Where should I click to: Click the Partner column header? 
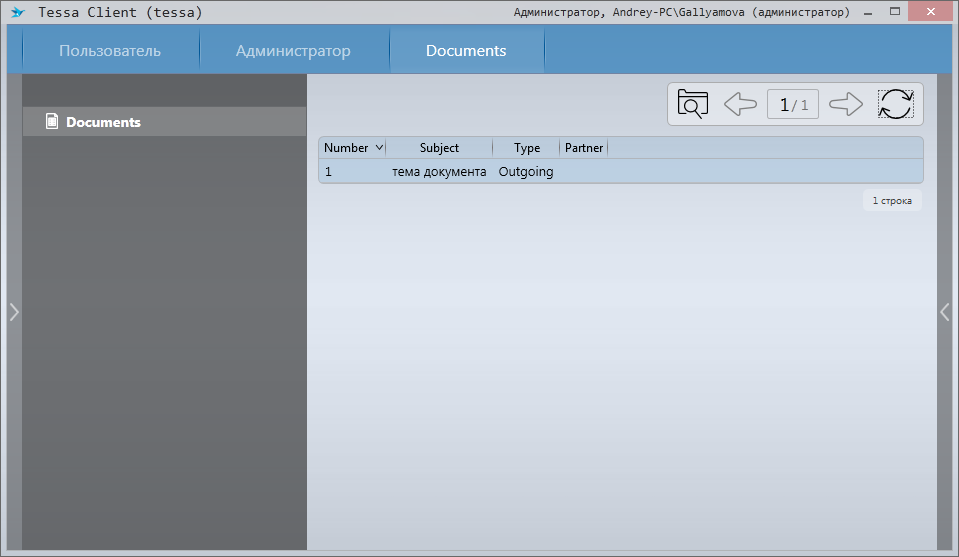click(x=584, y=148)
